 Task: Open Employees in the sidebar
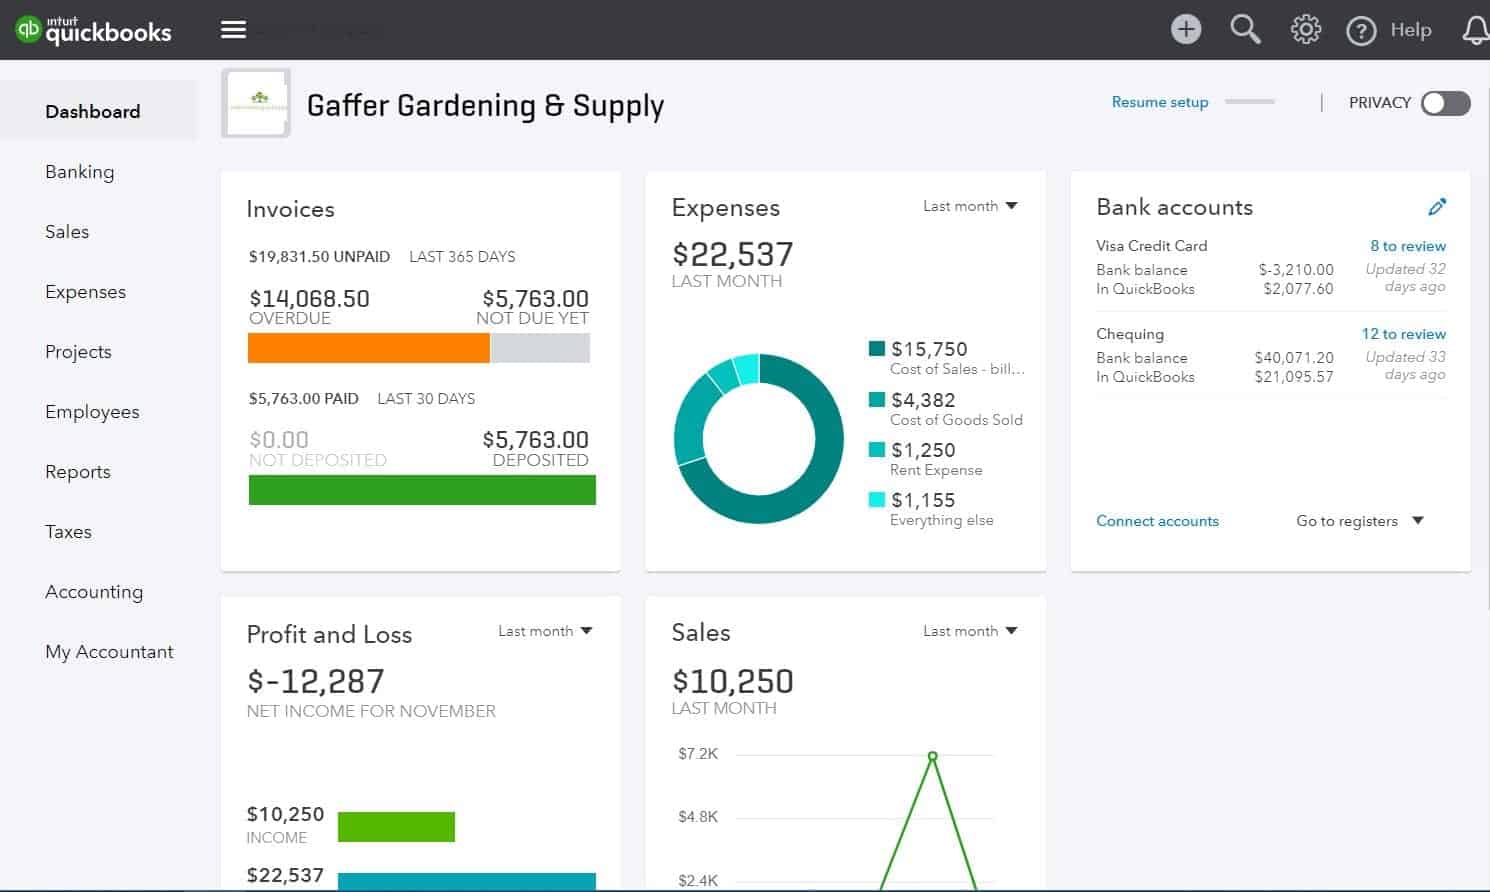pyautogui.click(x=92, y=412)
